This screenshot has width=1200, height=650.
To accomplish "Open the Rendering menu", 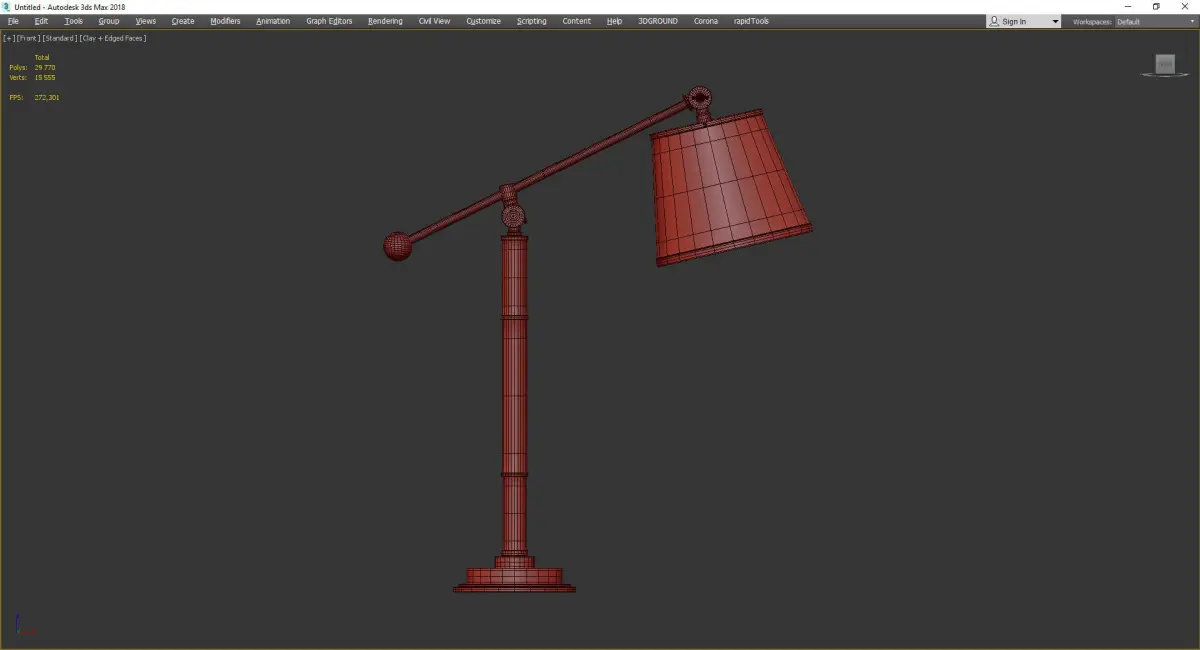I will point(385,21).
